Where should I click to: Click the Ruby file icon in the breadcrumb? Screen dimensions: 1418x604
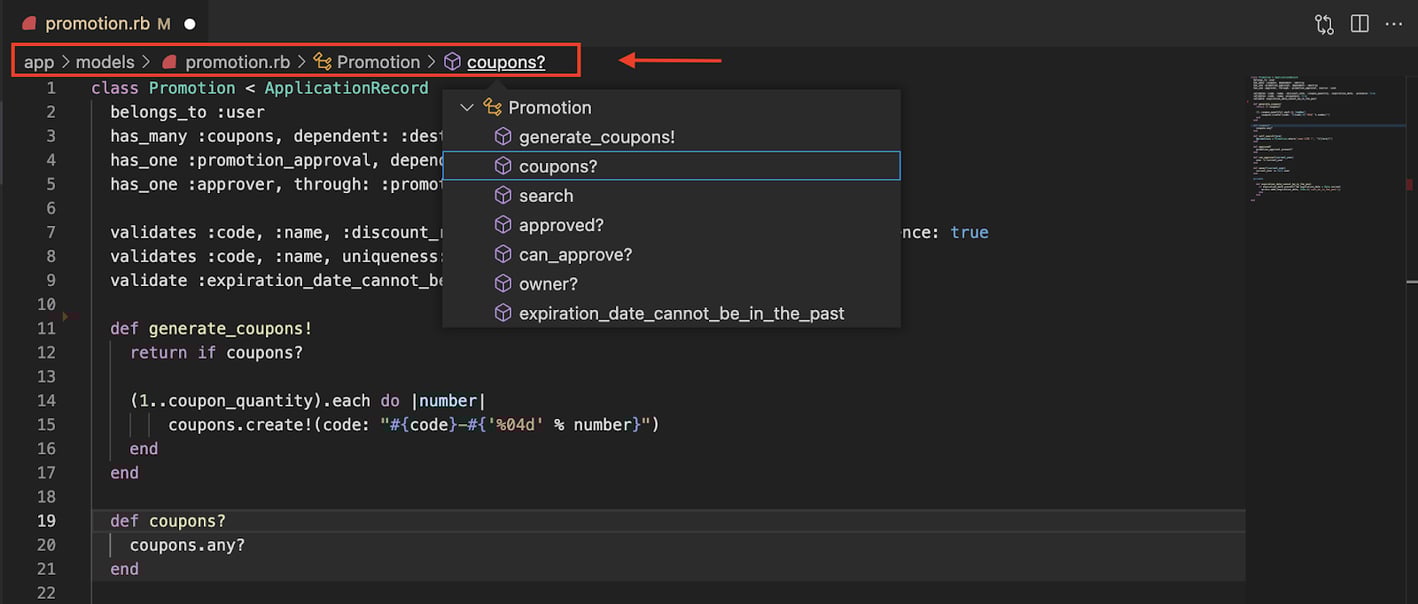(169, 61)
